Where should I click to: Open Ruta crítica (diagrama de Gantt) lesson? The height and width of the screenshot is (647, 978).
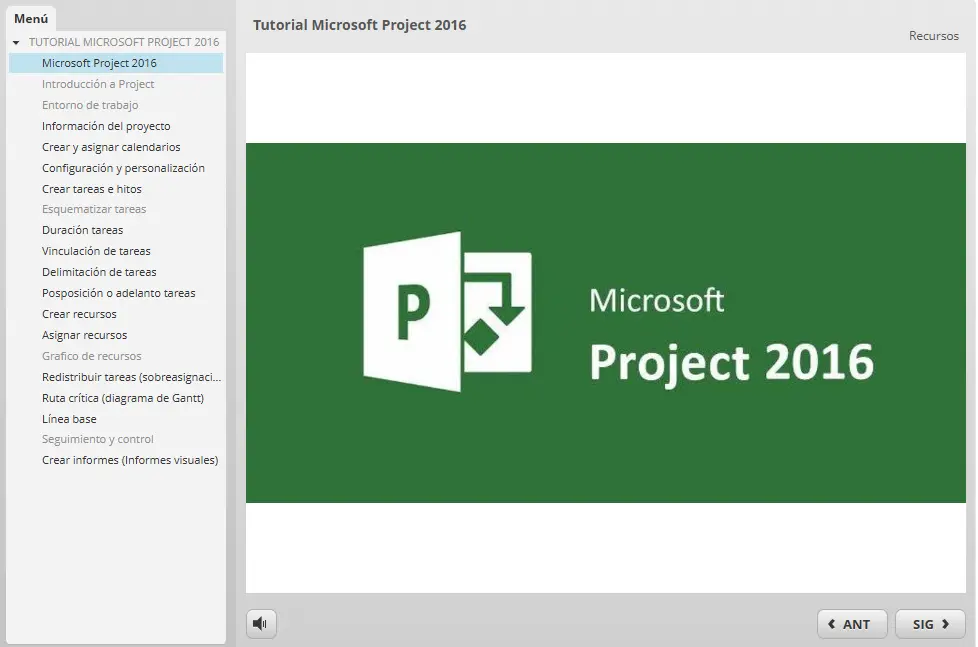123,398
